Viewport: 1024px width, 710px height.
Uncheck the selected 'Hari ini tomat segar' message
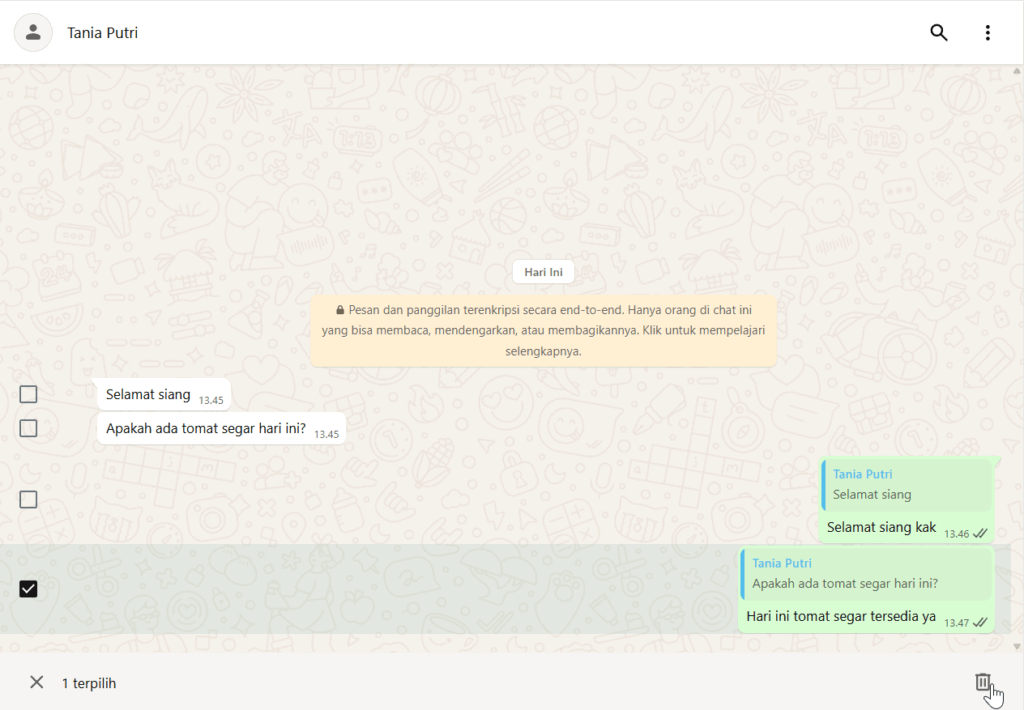(x=28, y=589)
